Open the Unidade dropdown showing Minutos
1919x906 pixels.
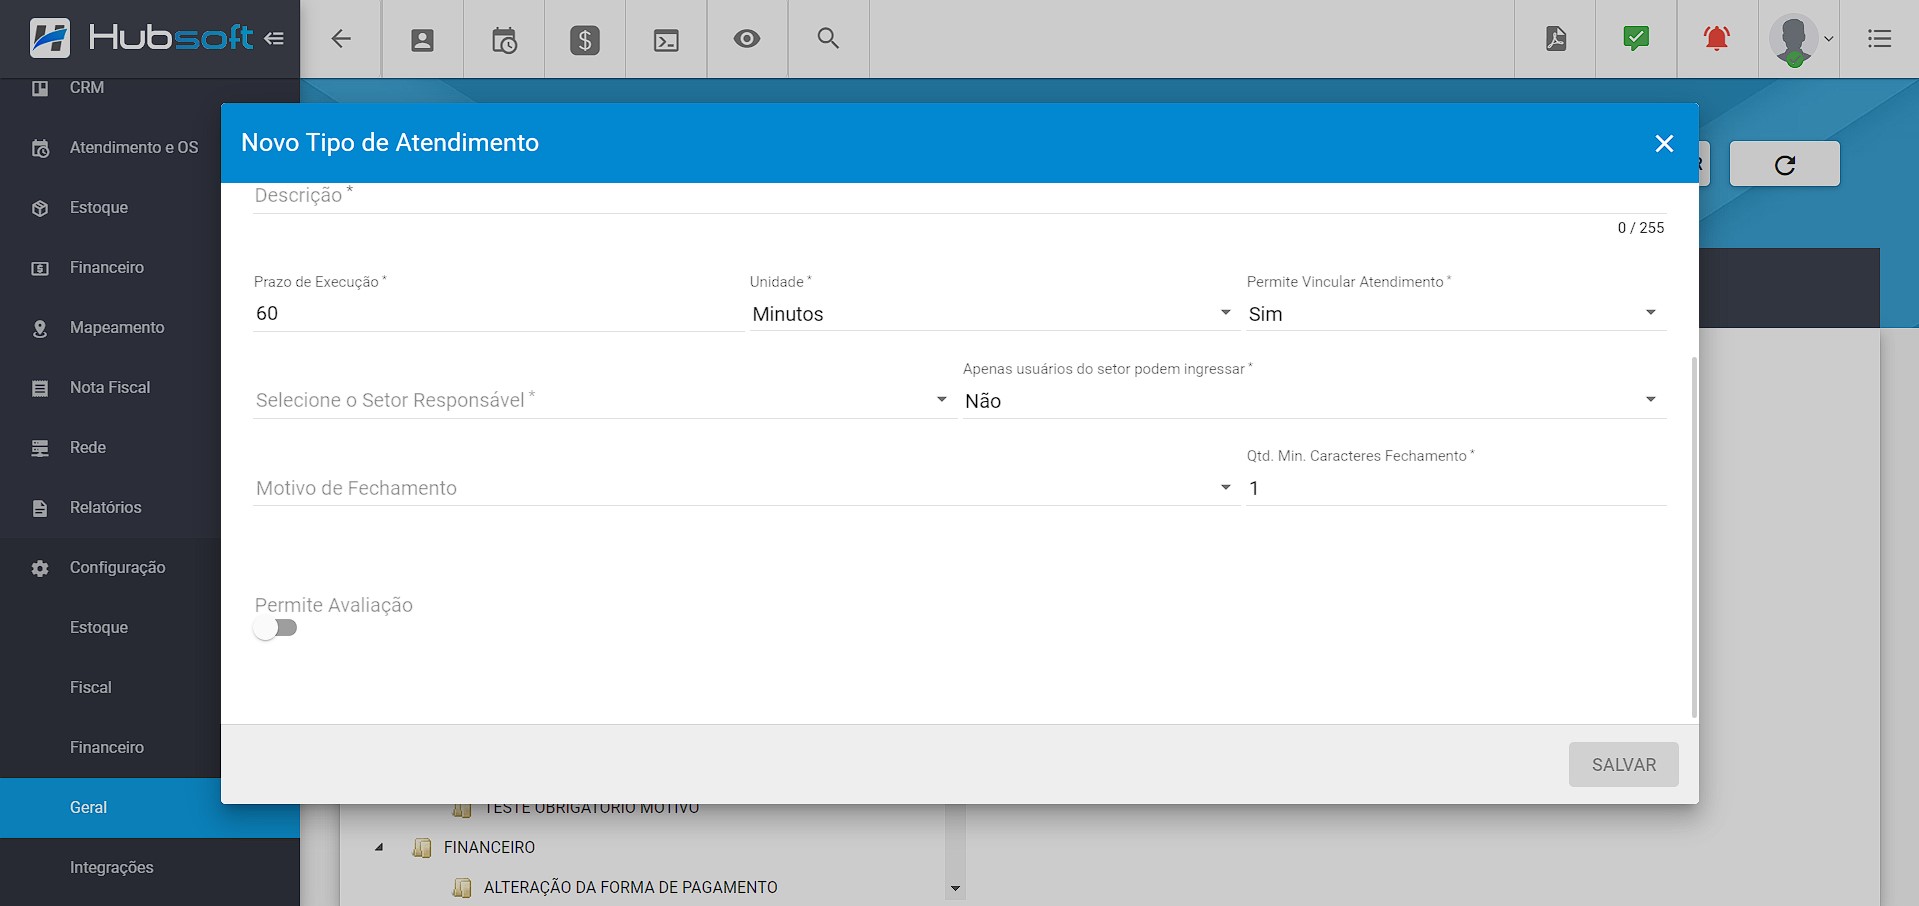point(993,314)
